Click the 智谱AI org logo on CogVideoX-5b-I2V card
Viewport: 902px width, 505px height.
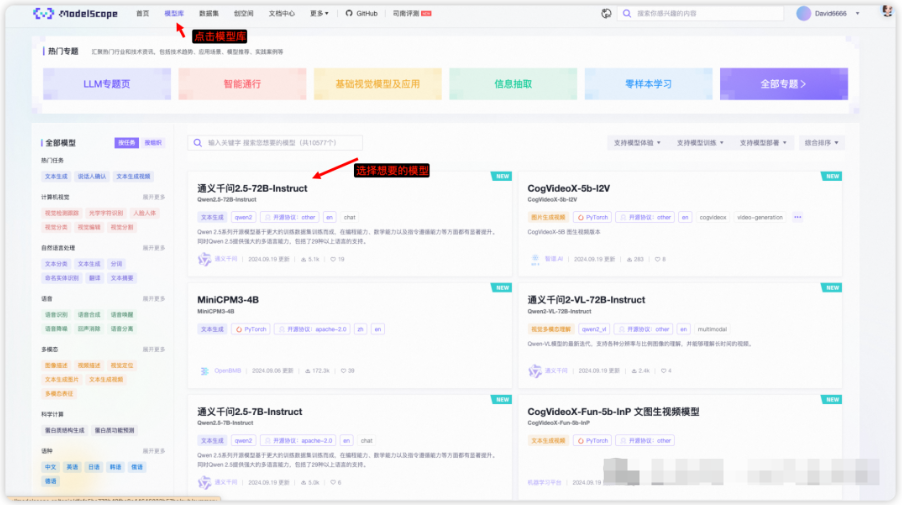coord(535,259)
